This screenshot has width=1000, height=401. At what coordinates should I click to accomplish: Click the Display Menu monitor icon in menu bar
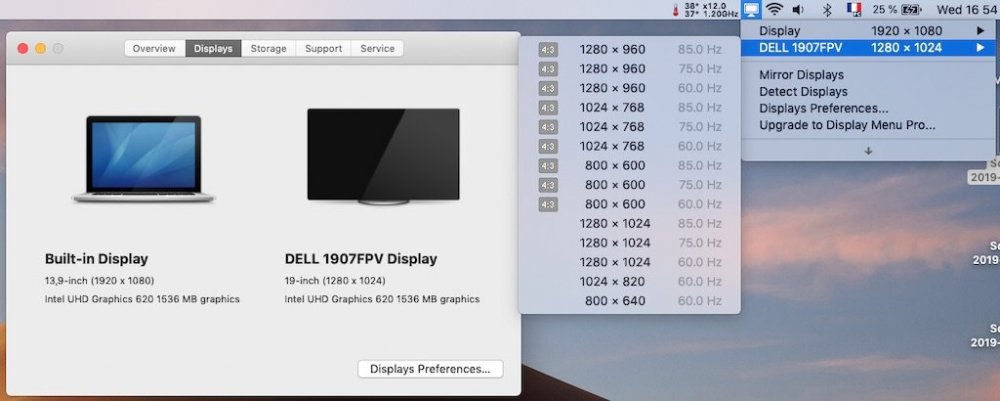pos(753,10)
